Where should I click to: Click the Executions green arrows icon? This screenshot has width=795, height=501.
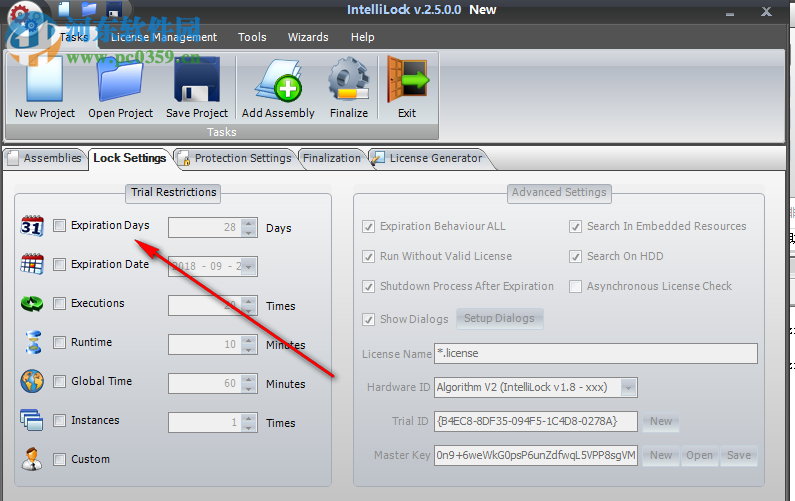point(32,303)
